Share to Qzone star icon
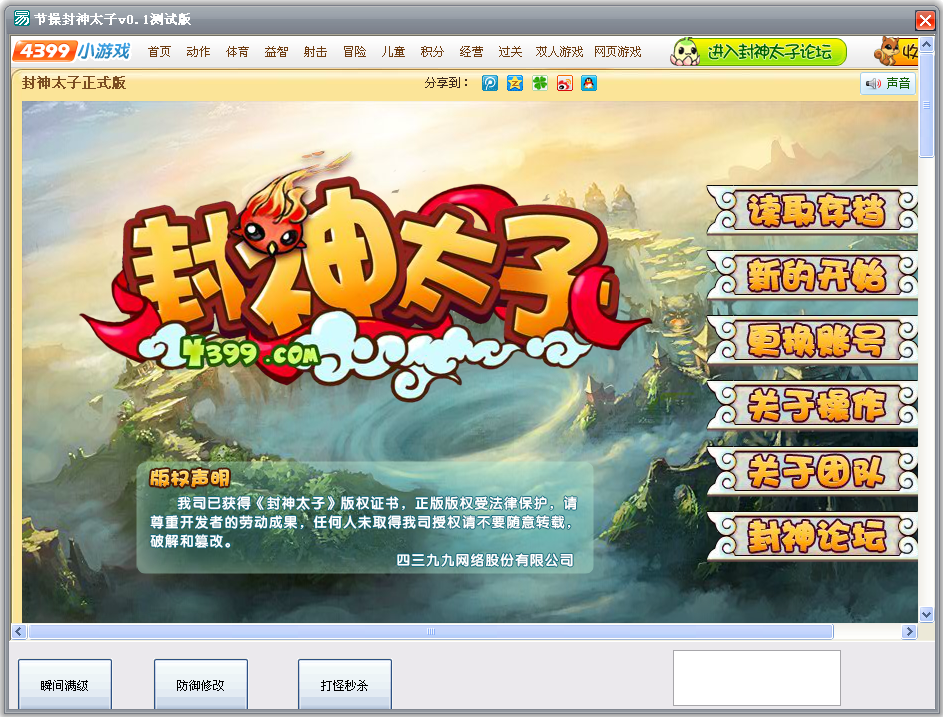Screen dimensions: 943x717 click(514, 83)
